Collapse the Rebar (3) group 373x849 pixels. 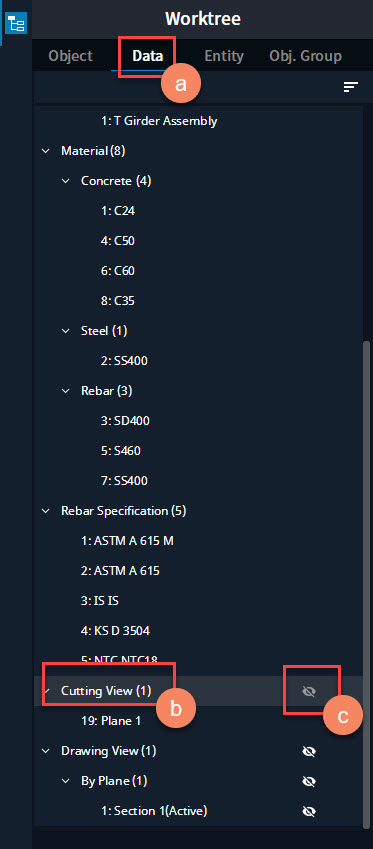[x=66, y=390]
